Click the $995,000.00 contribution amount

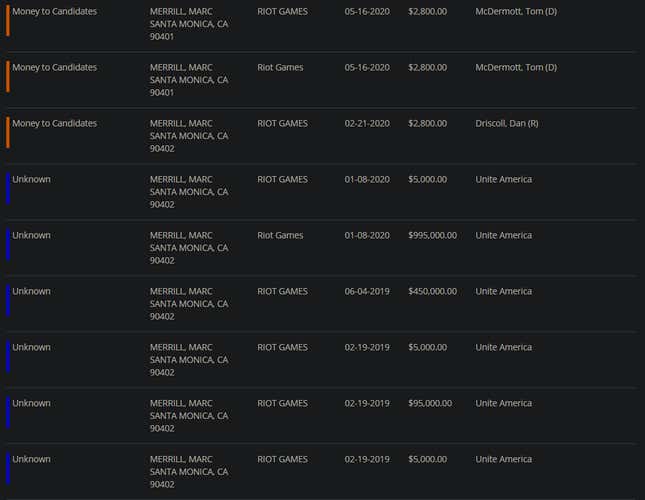click(x=432, y=235)
